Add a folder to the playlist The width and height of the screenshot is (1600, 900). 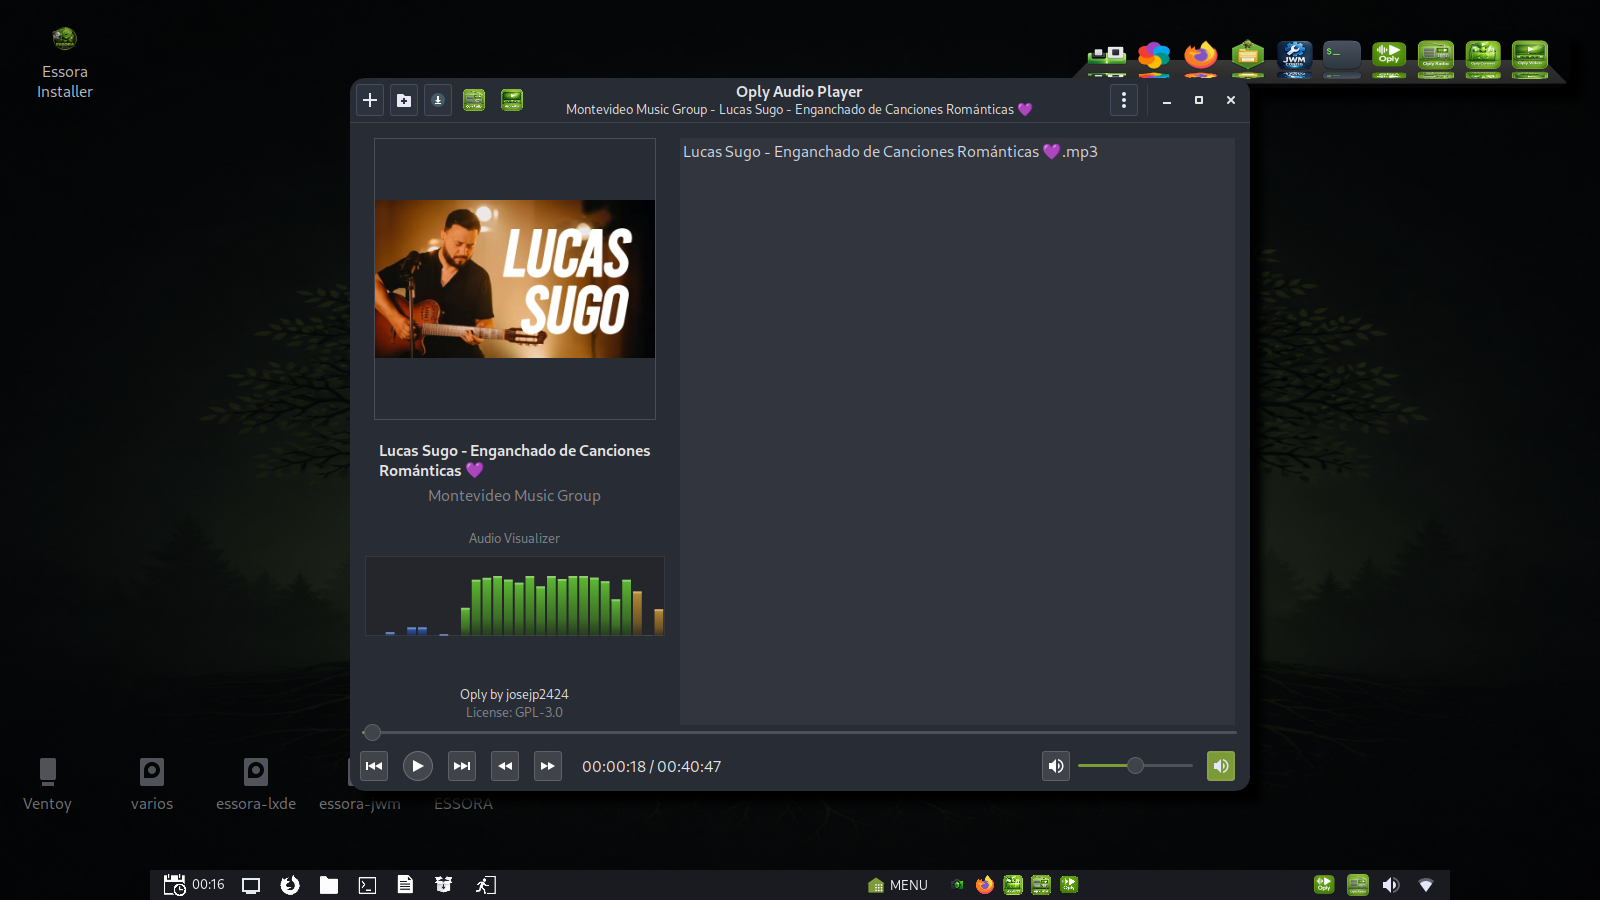[404, 100]
